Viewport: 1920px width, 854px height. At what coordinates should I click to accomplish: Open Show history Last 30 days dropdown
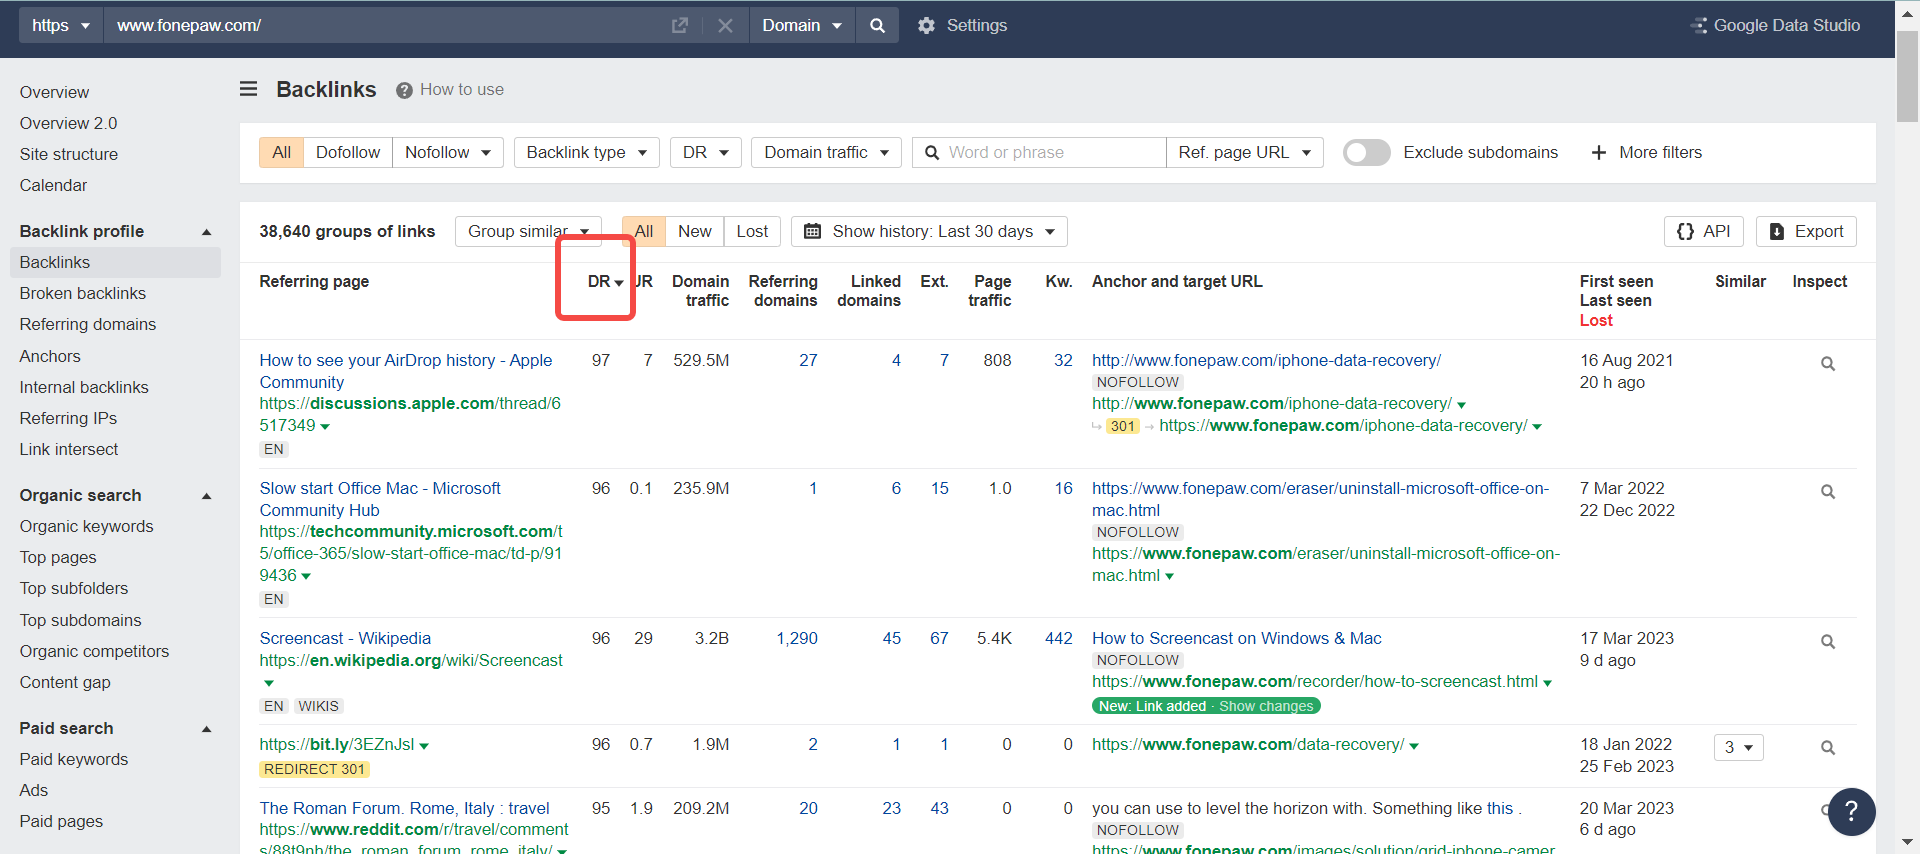(x=929, y=231)
